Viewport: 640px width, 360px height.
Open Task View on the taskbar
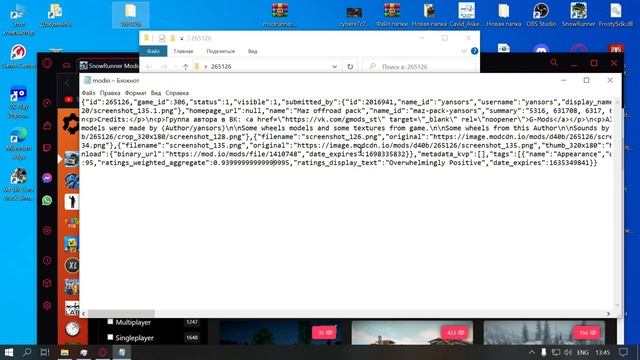coord(45,352)
